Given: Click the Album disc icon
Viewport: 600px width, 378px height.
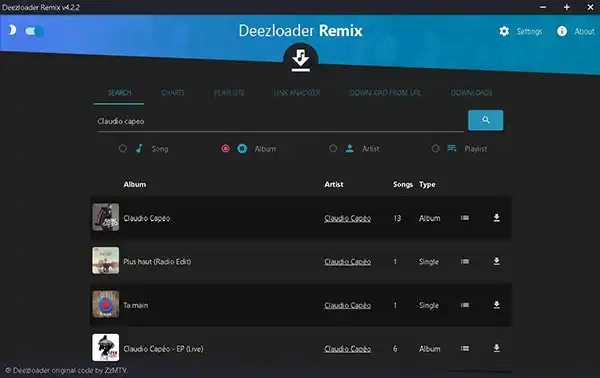Looking at the screenshot, I should pyautogui.click(x=242, y=148).
